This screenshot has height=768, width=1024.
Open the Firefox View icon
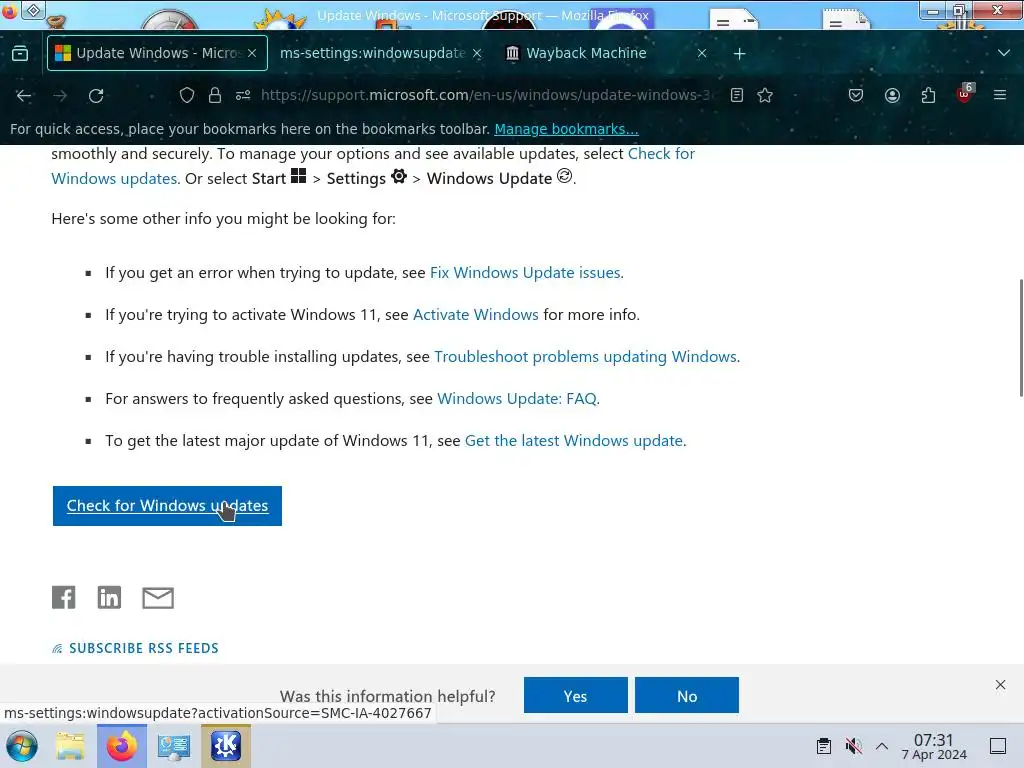tap(20, 54)
